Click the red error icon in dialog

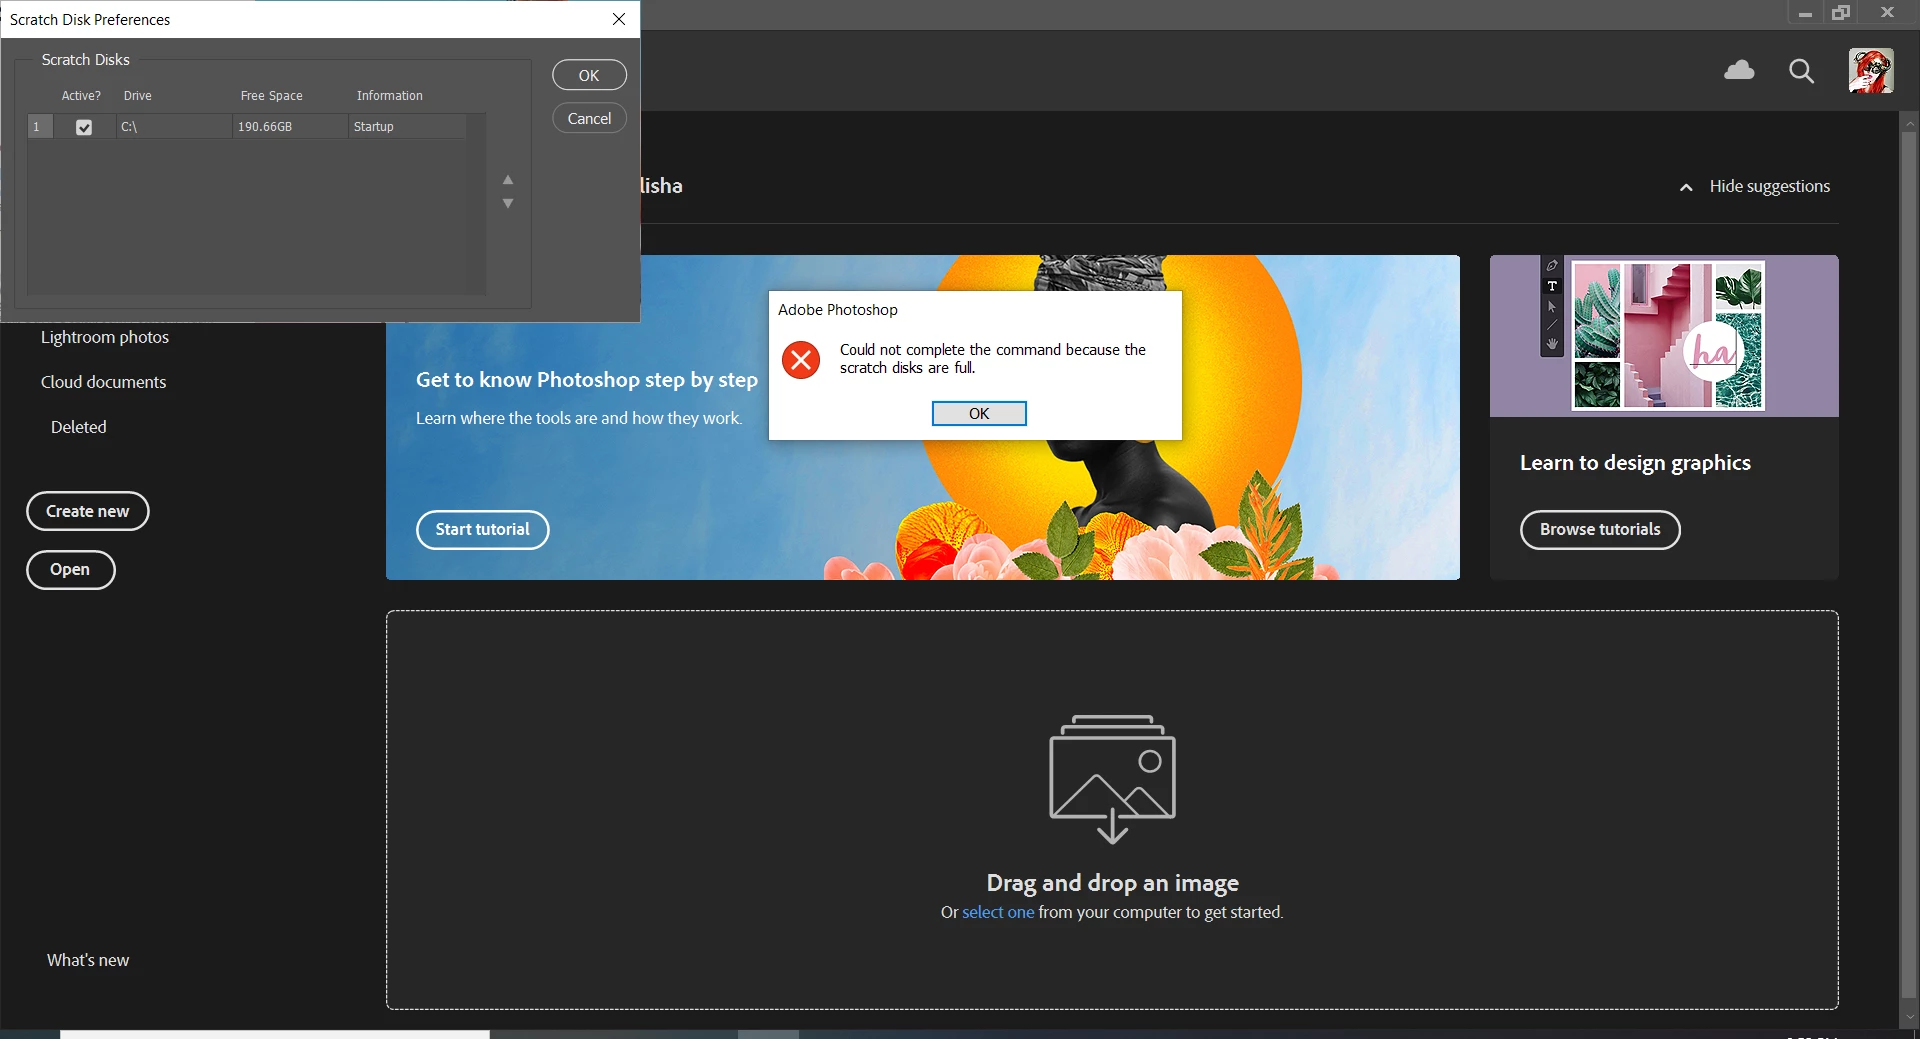tap(801, 360)
